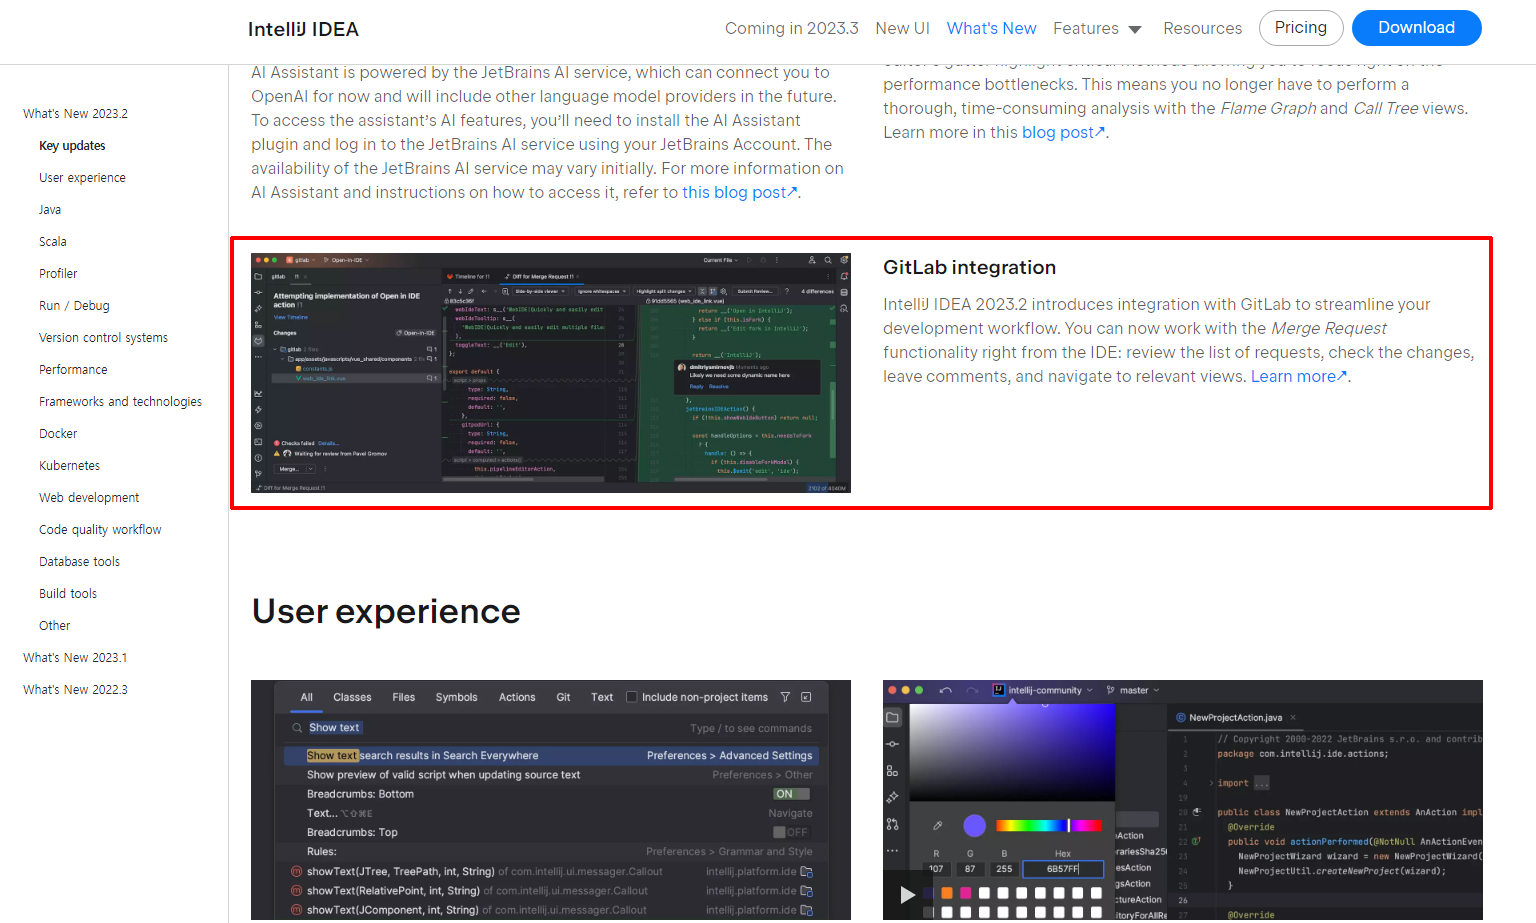Click the hue slider in color picker
1536x923 pixels.
(1048, 825)
